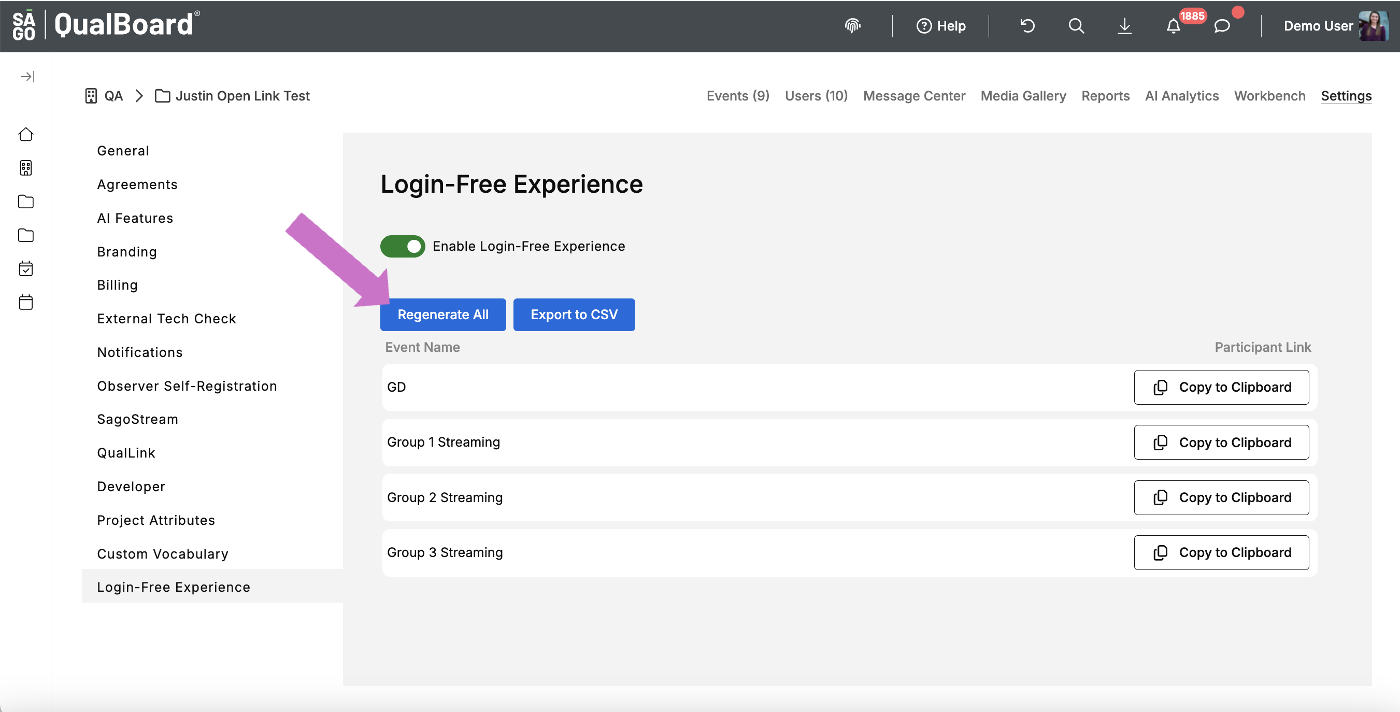The width and height of the screenshot is (1400, 712).
Task: Open notifications bell showing 1885
Action: [x=1174, y=26]
